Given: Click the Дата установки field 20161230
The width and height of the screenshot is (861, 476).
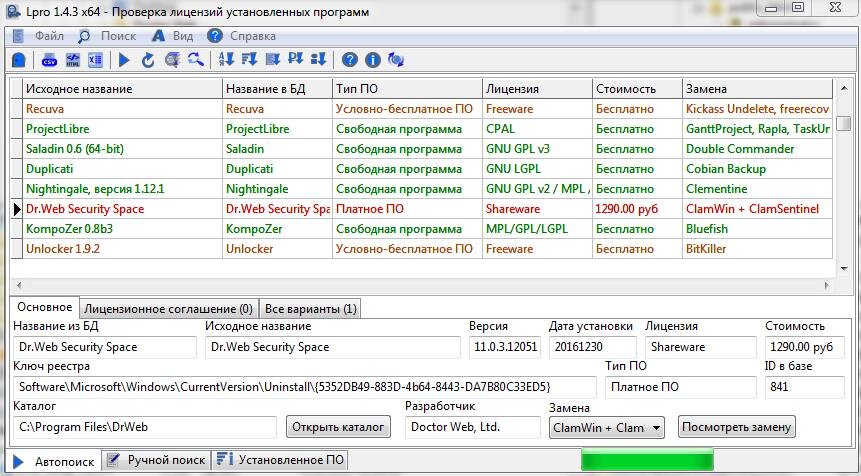Looking at the screenshot, I should (x=592, y=347).
